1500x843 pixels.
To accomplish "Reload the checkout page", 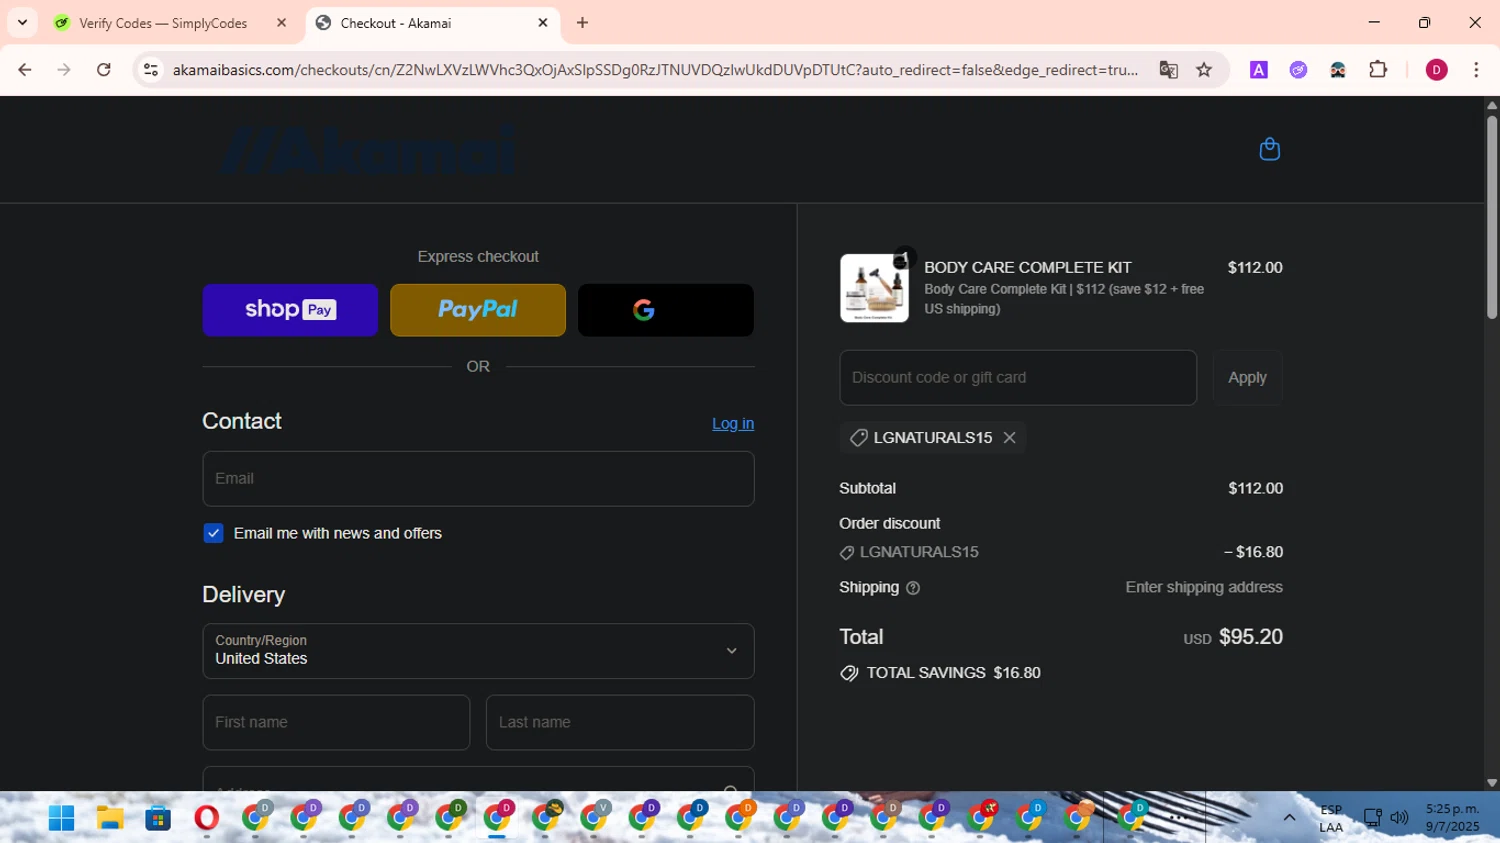I will tap(104, 70).
